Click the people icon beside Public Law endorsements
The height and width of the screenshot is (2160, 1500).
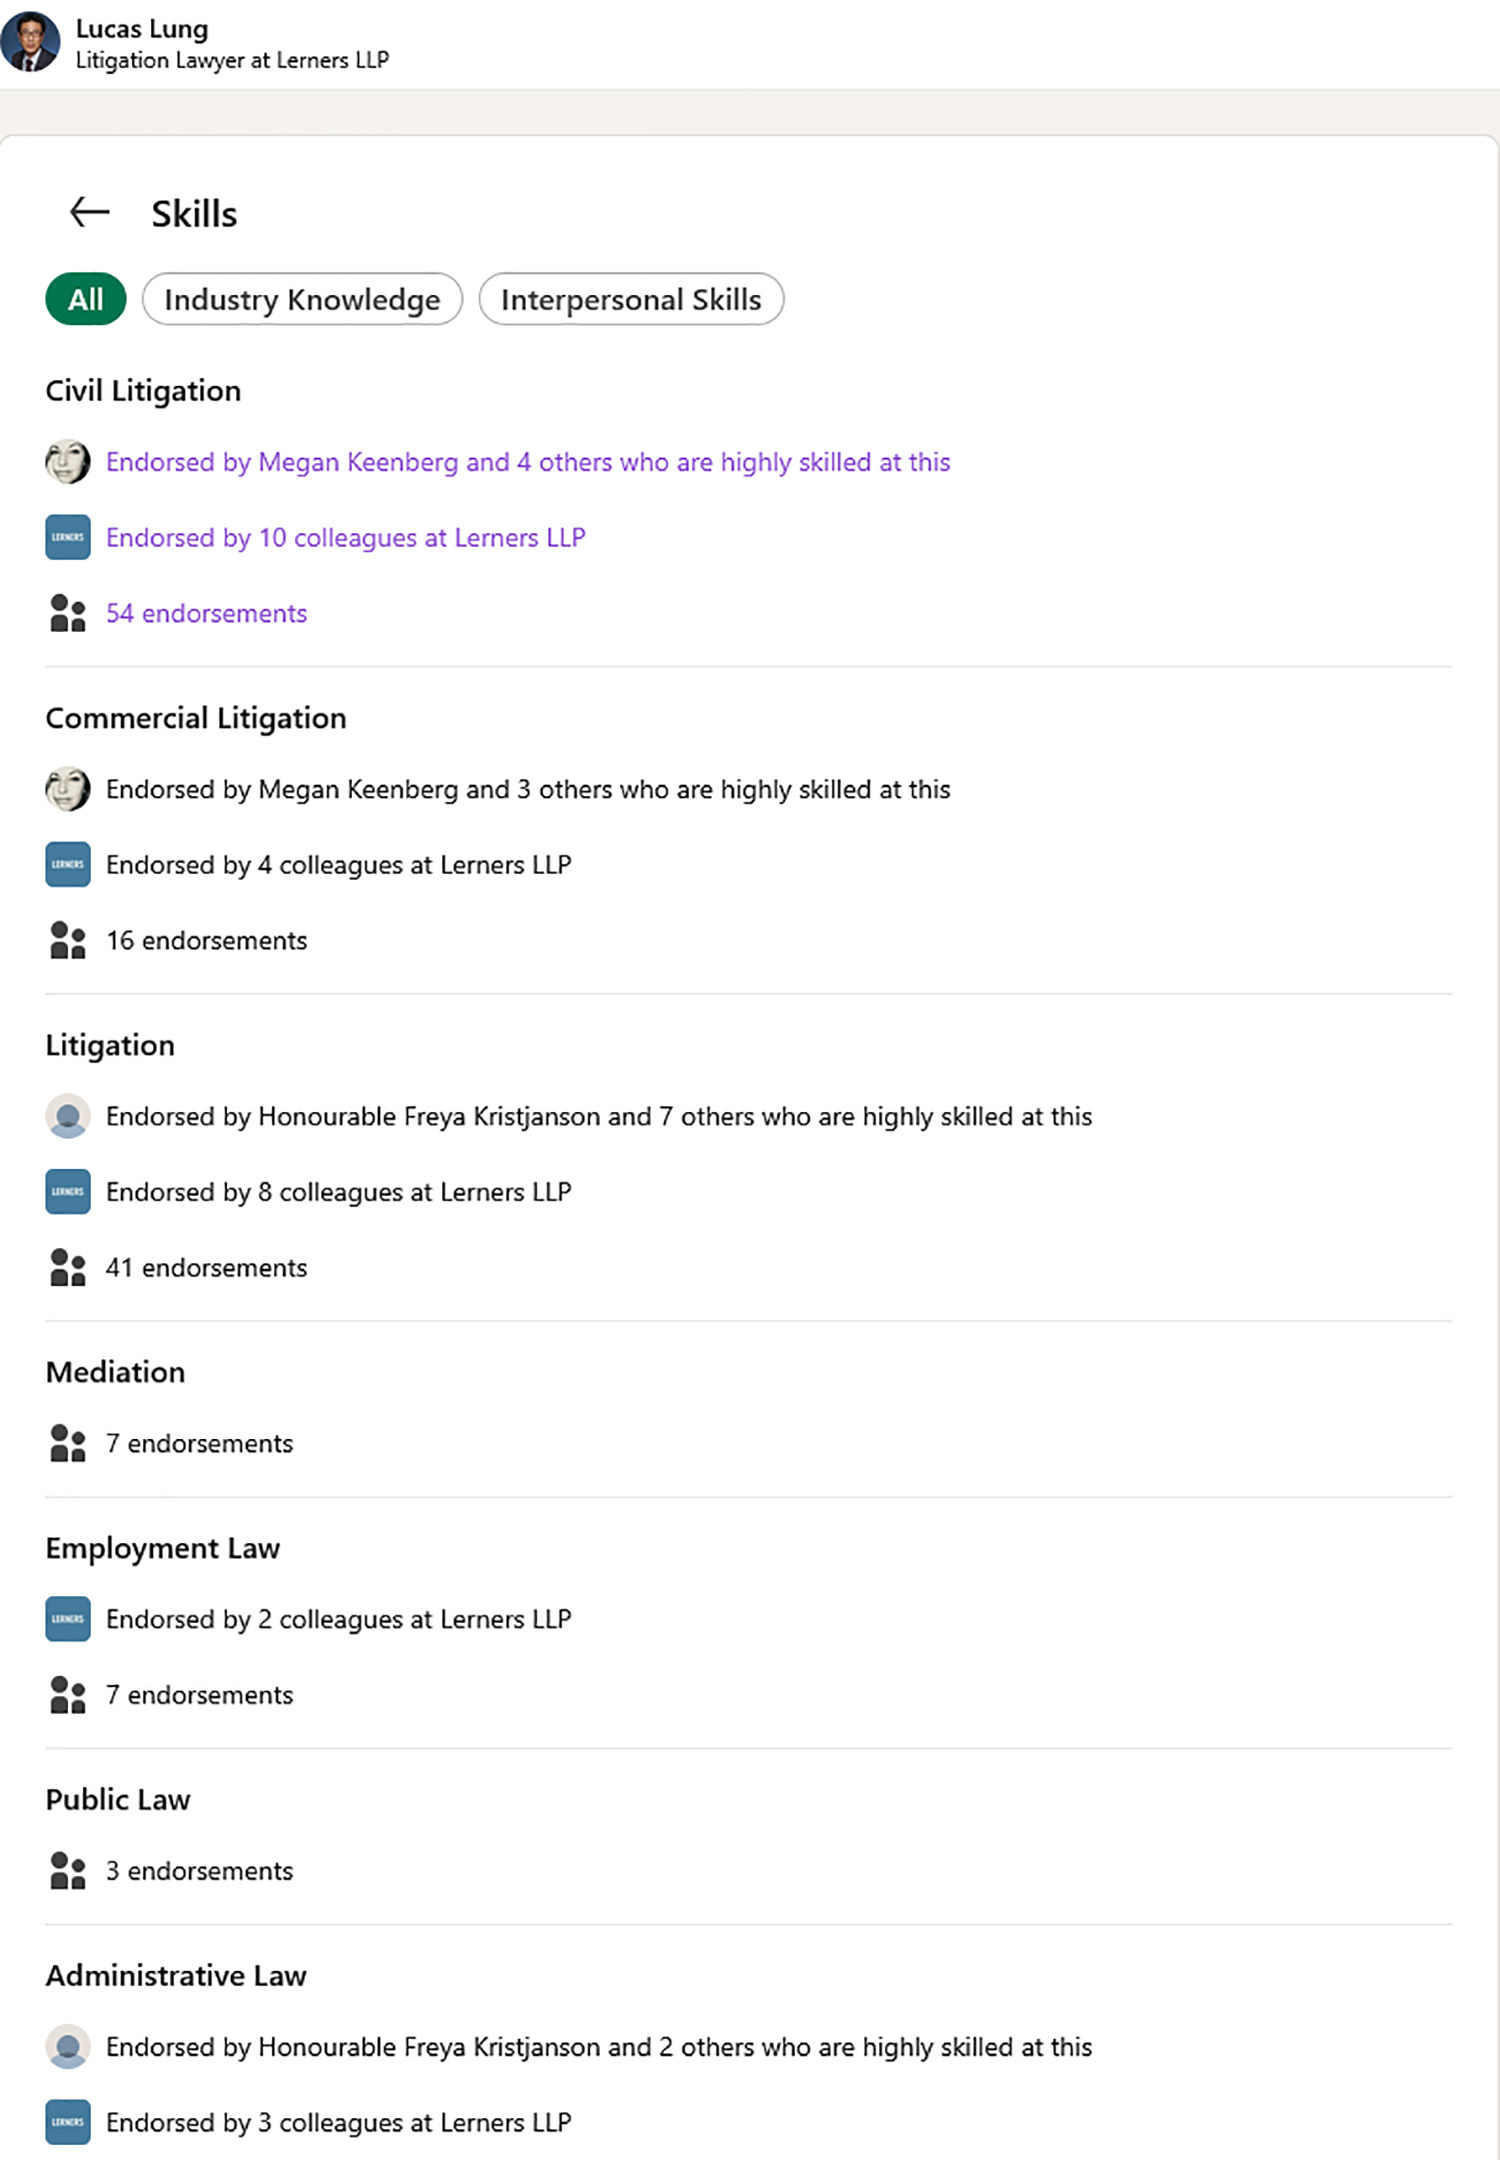tap(67, 1870)
